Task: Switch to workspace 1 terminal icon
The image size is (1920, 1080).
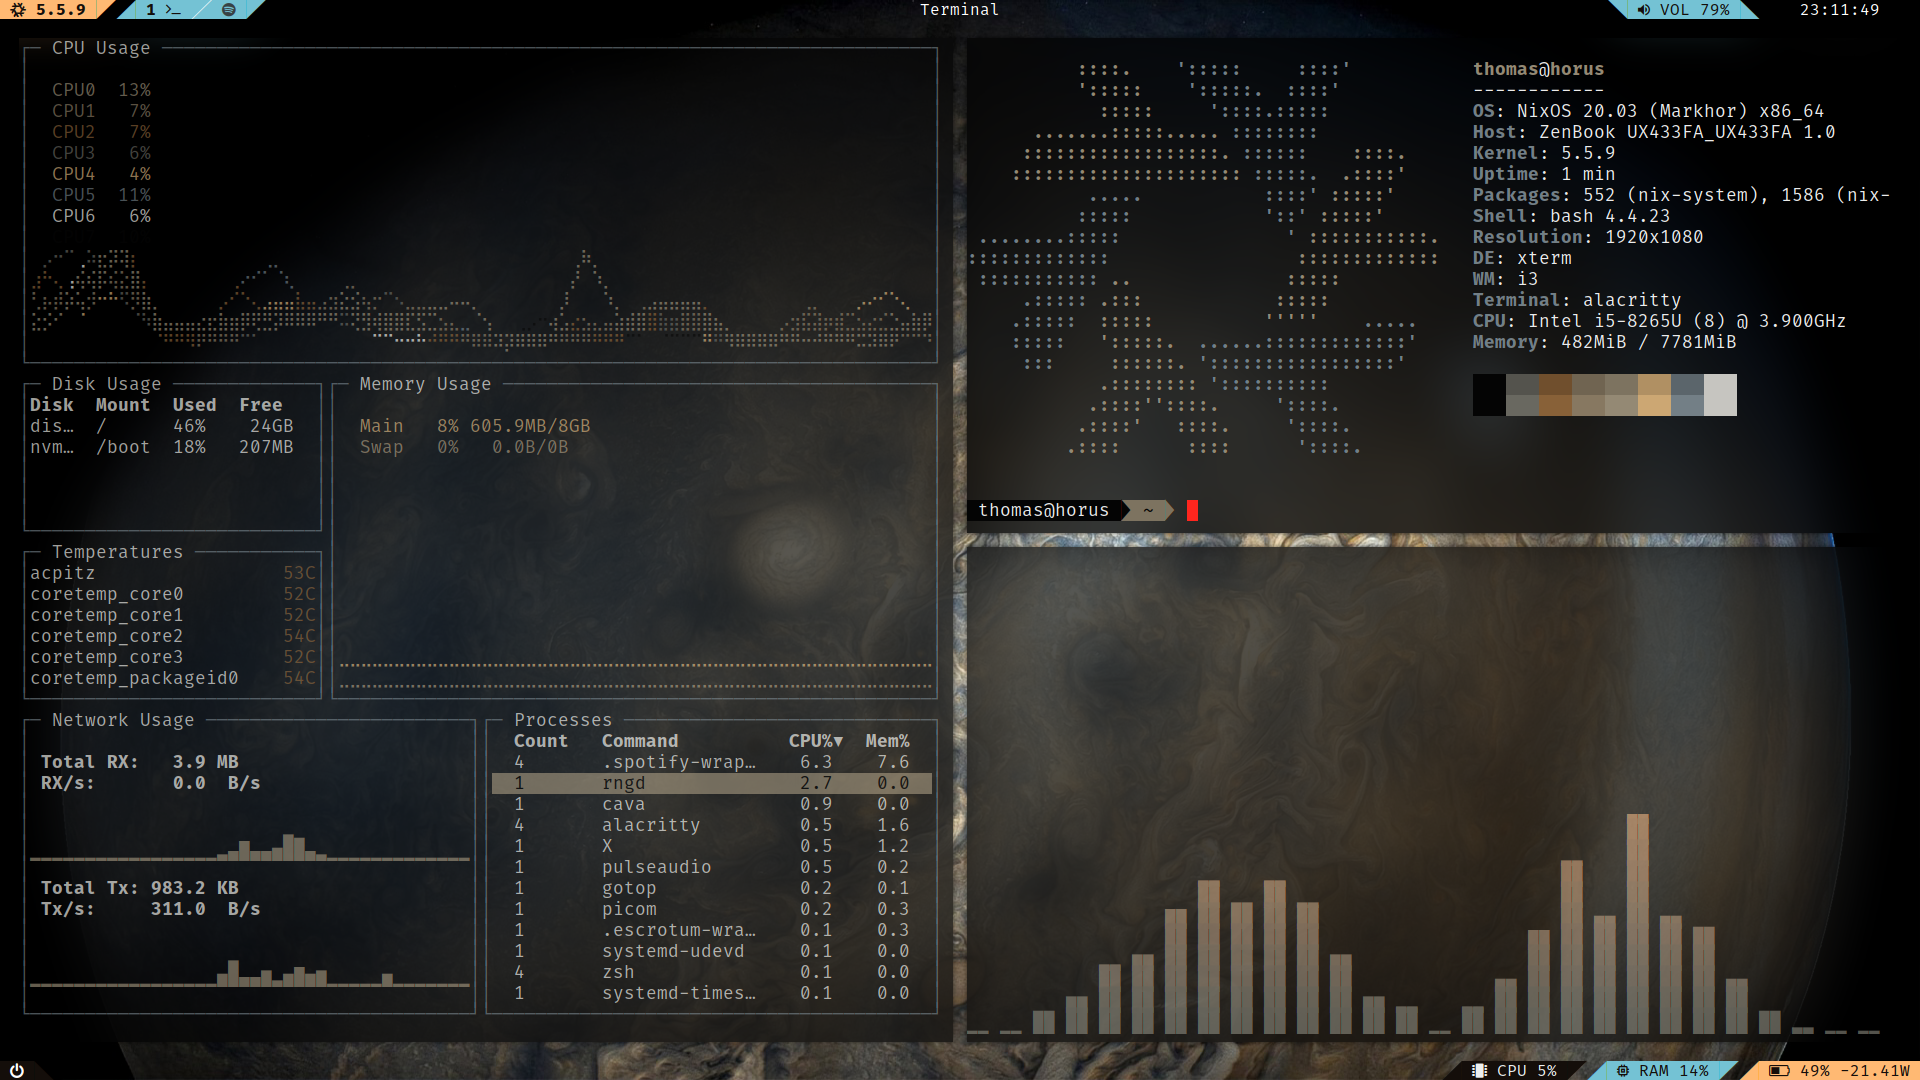Action: click(163, 10)
